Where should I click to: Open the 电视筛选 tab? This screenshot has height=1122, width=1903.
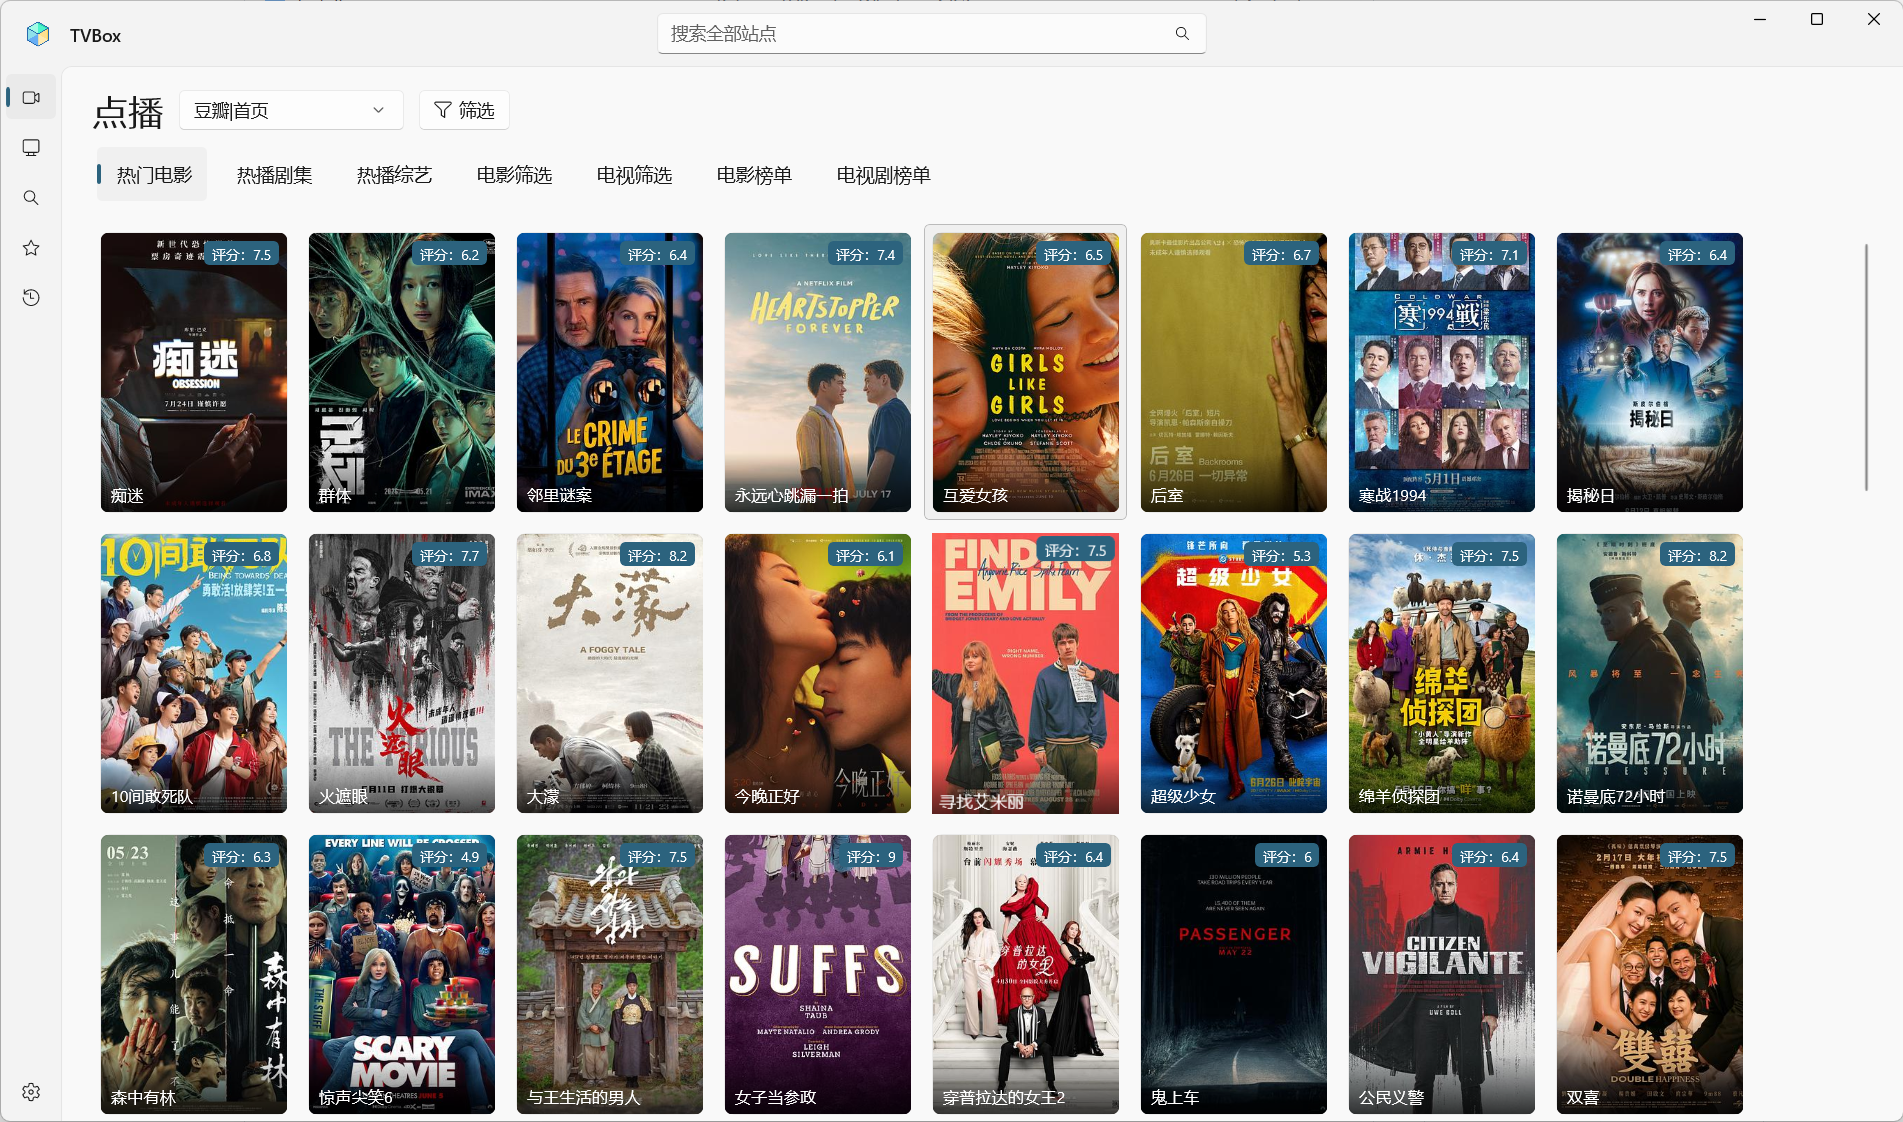634,175
